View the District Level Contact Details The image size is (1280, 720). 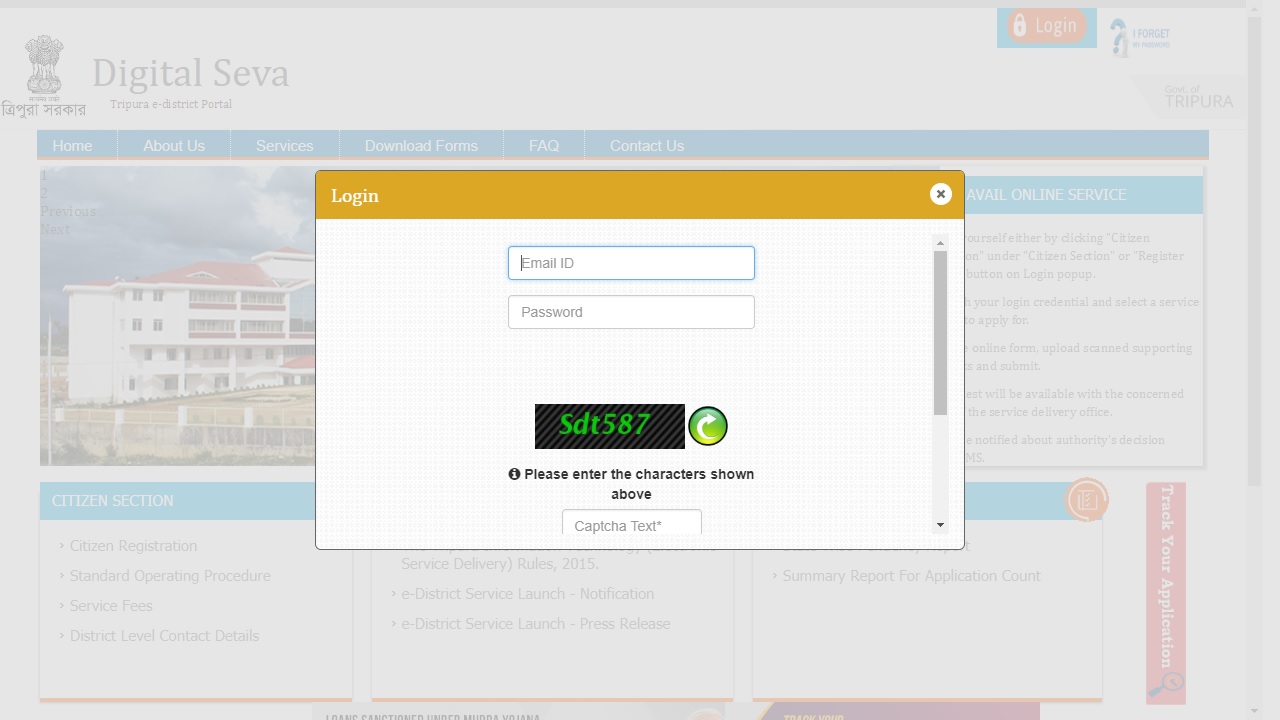click(x=164, y=636)
